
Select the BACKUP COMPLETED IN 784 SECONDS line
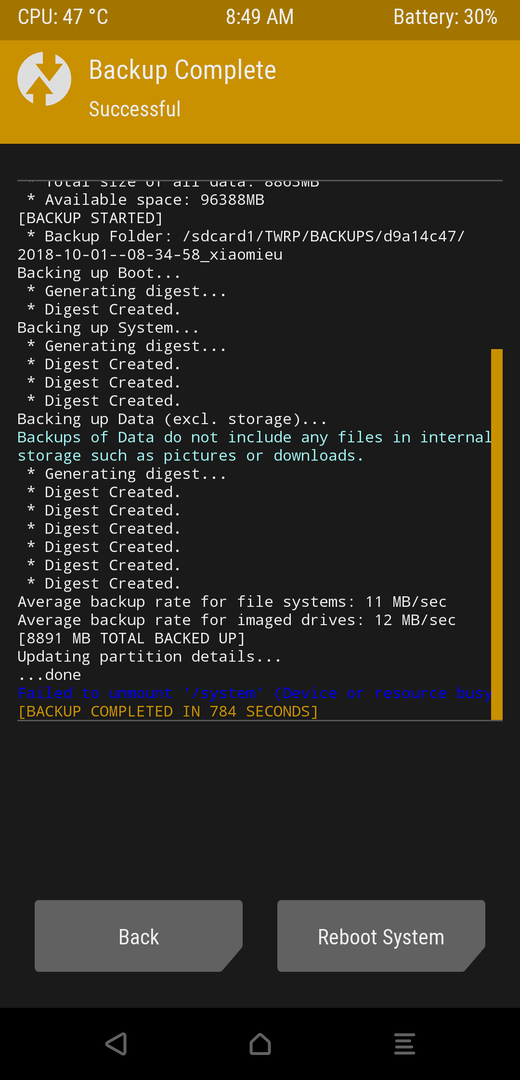click(x=168, y=712)
